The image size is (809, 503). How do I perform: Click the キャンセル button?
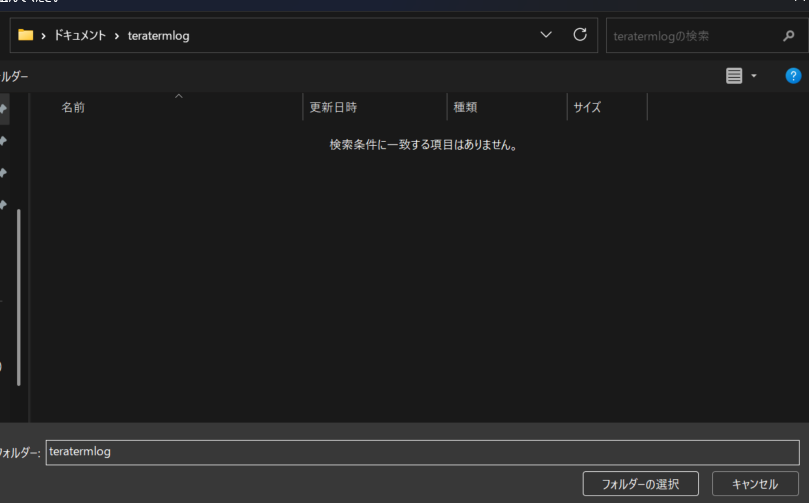coord(755,484)
